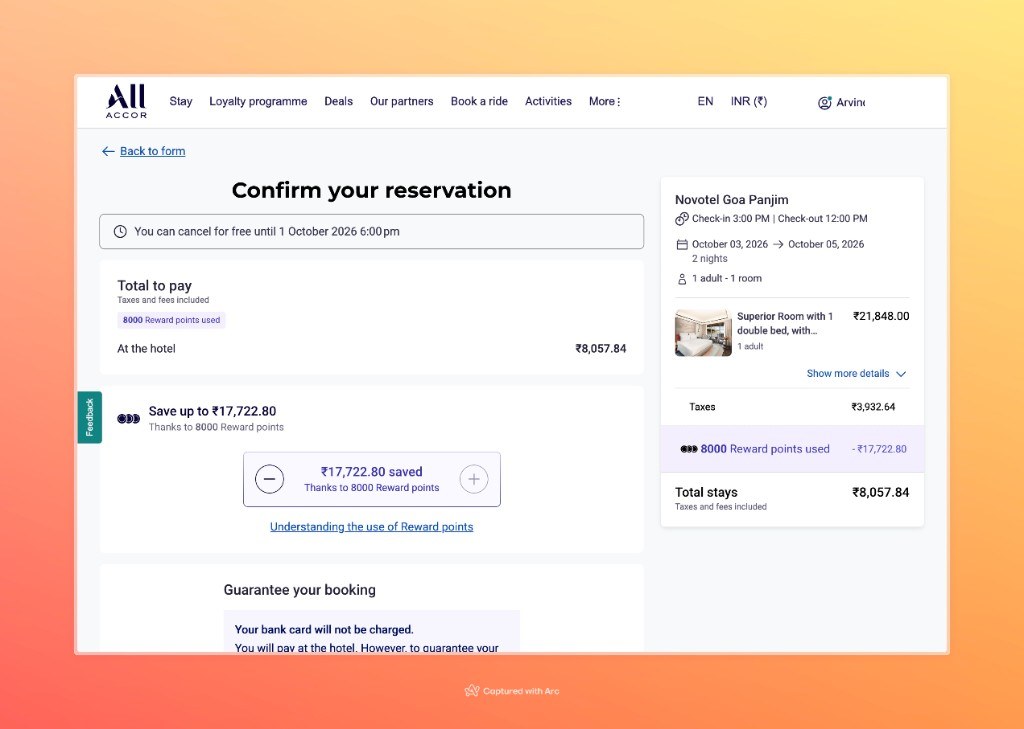This screenshot has height=729, width=1024.
Task: Open Book a ride menu
Action: [x=479, y=101]
